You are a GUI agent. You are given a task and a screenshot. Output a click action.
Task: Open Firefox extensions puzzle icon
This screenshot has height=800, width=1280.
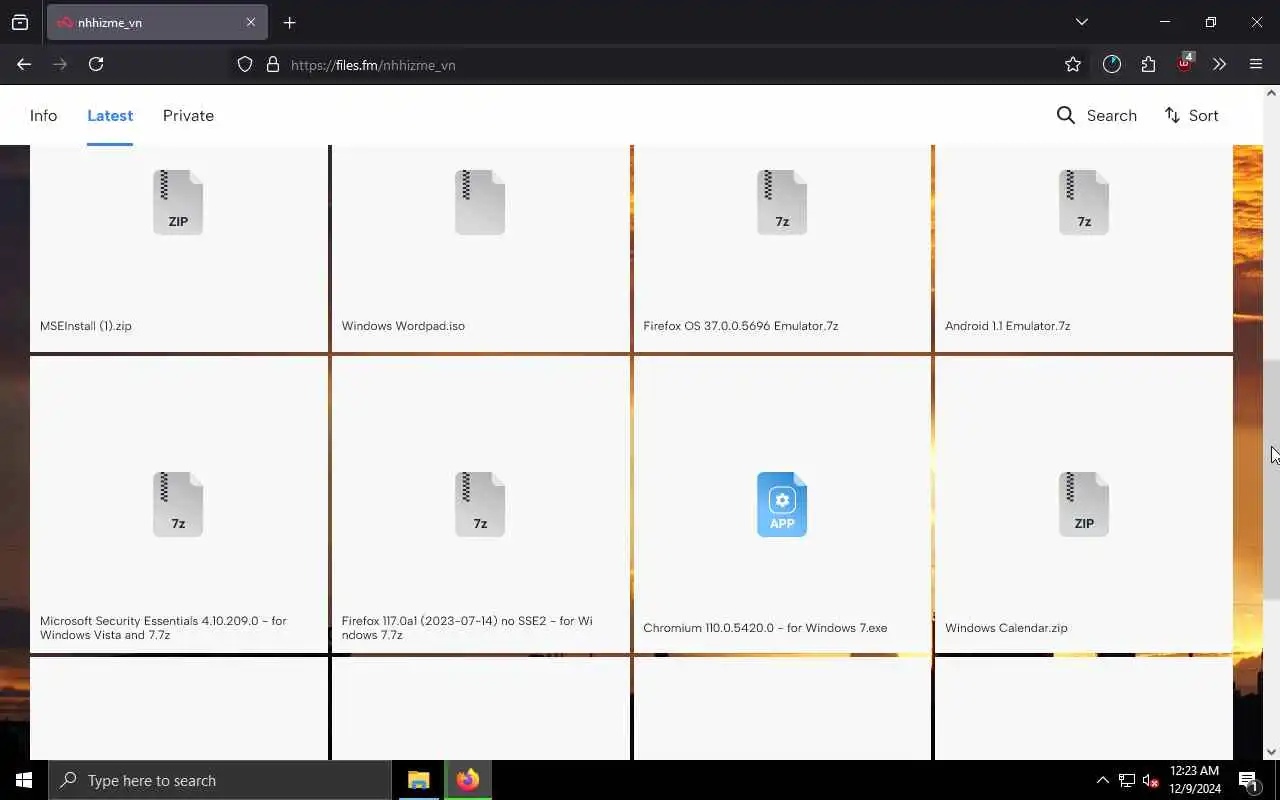(1148, 64)
